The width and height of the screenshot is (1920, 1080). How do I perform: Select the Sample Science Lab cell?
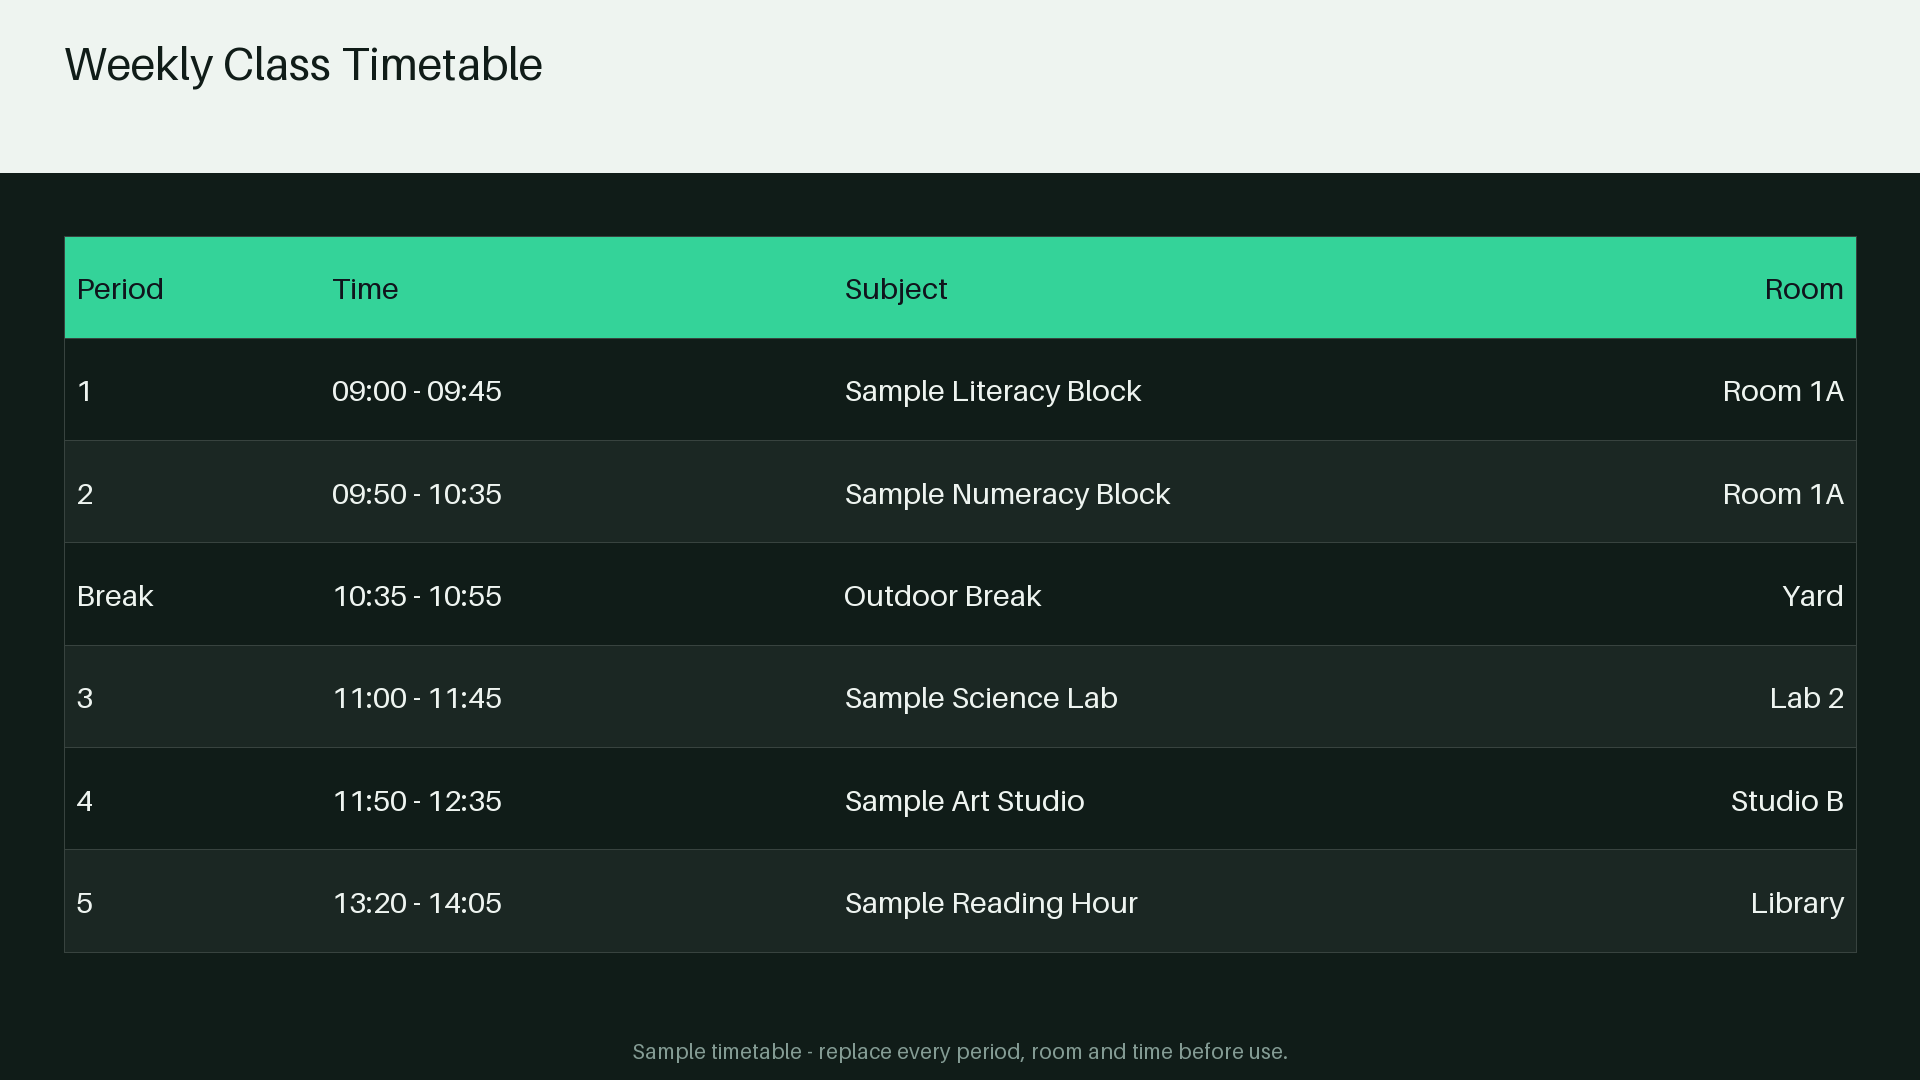(981, 698)
